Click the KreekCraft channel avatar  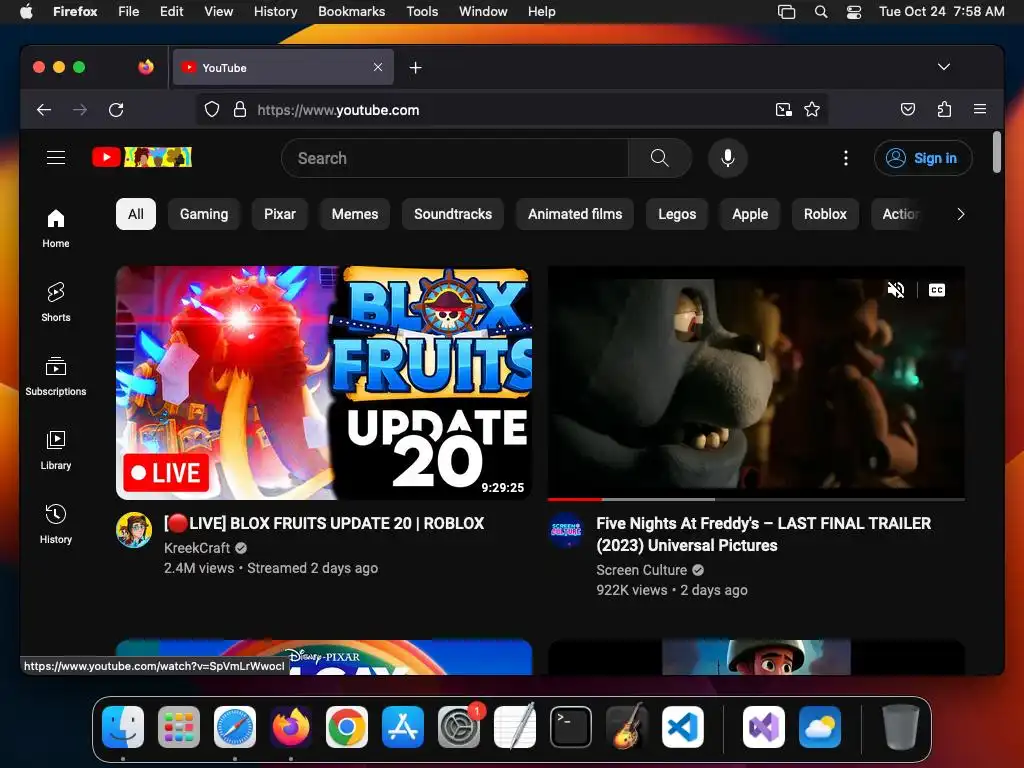(134, 530)
